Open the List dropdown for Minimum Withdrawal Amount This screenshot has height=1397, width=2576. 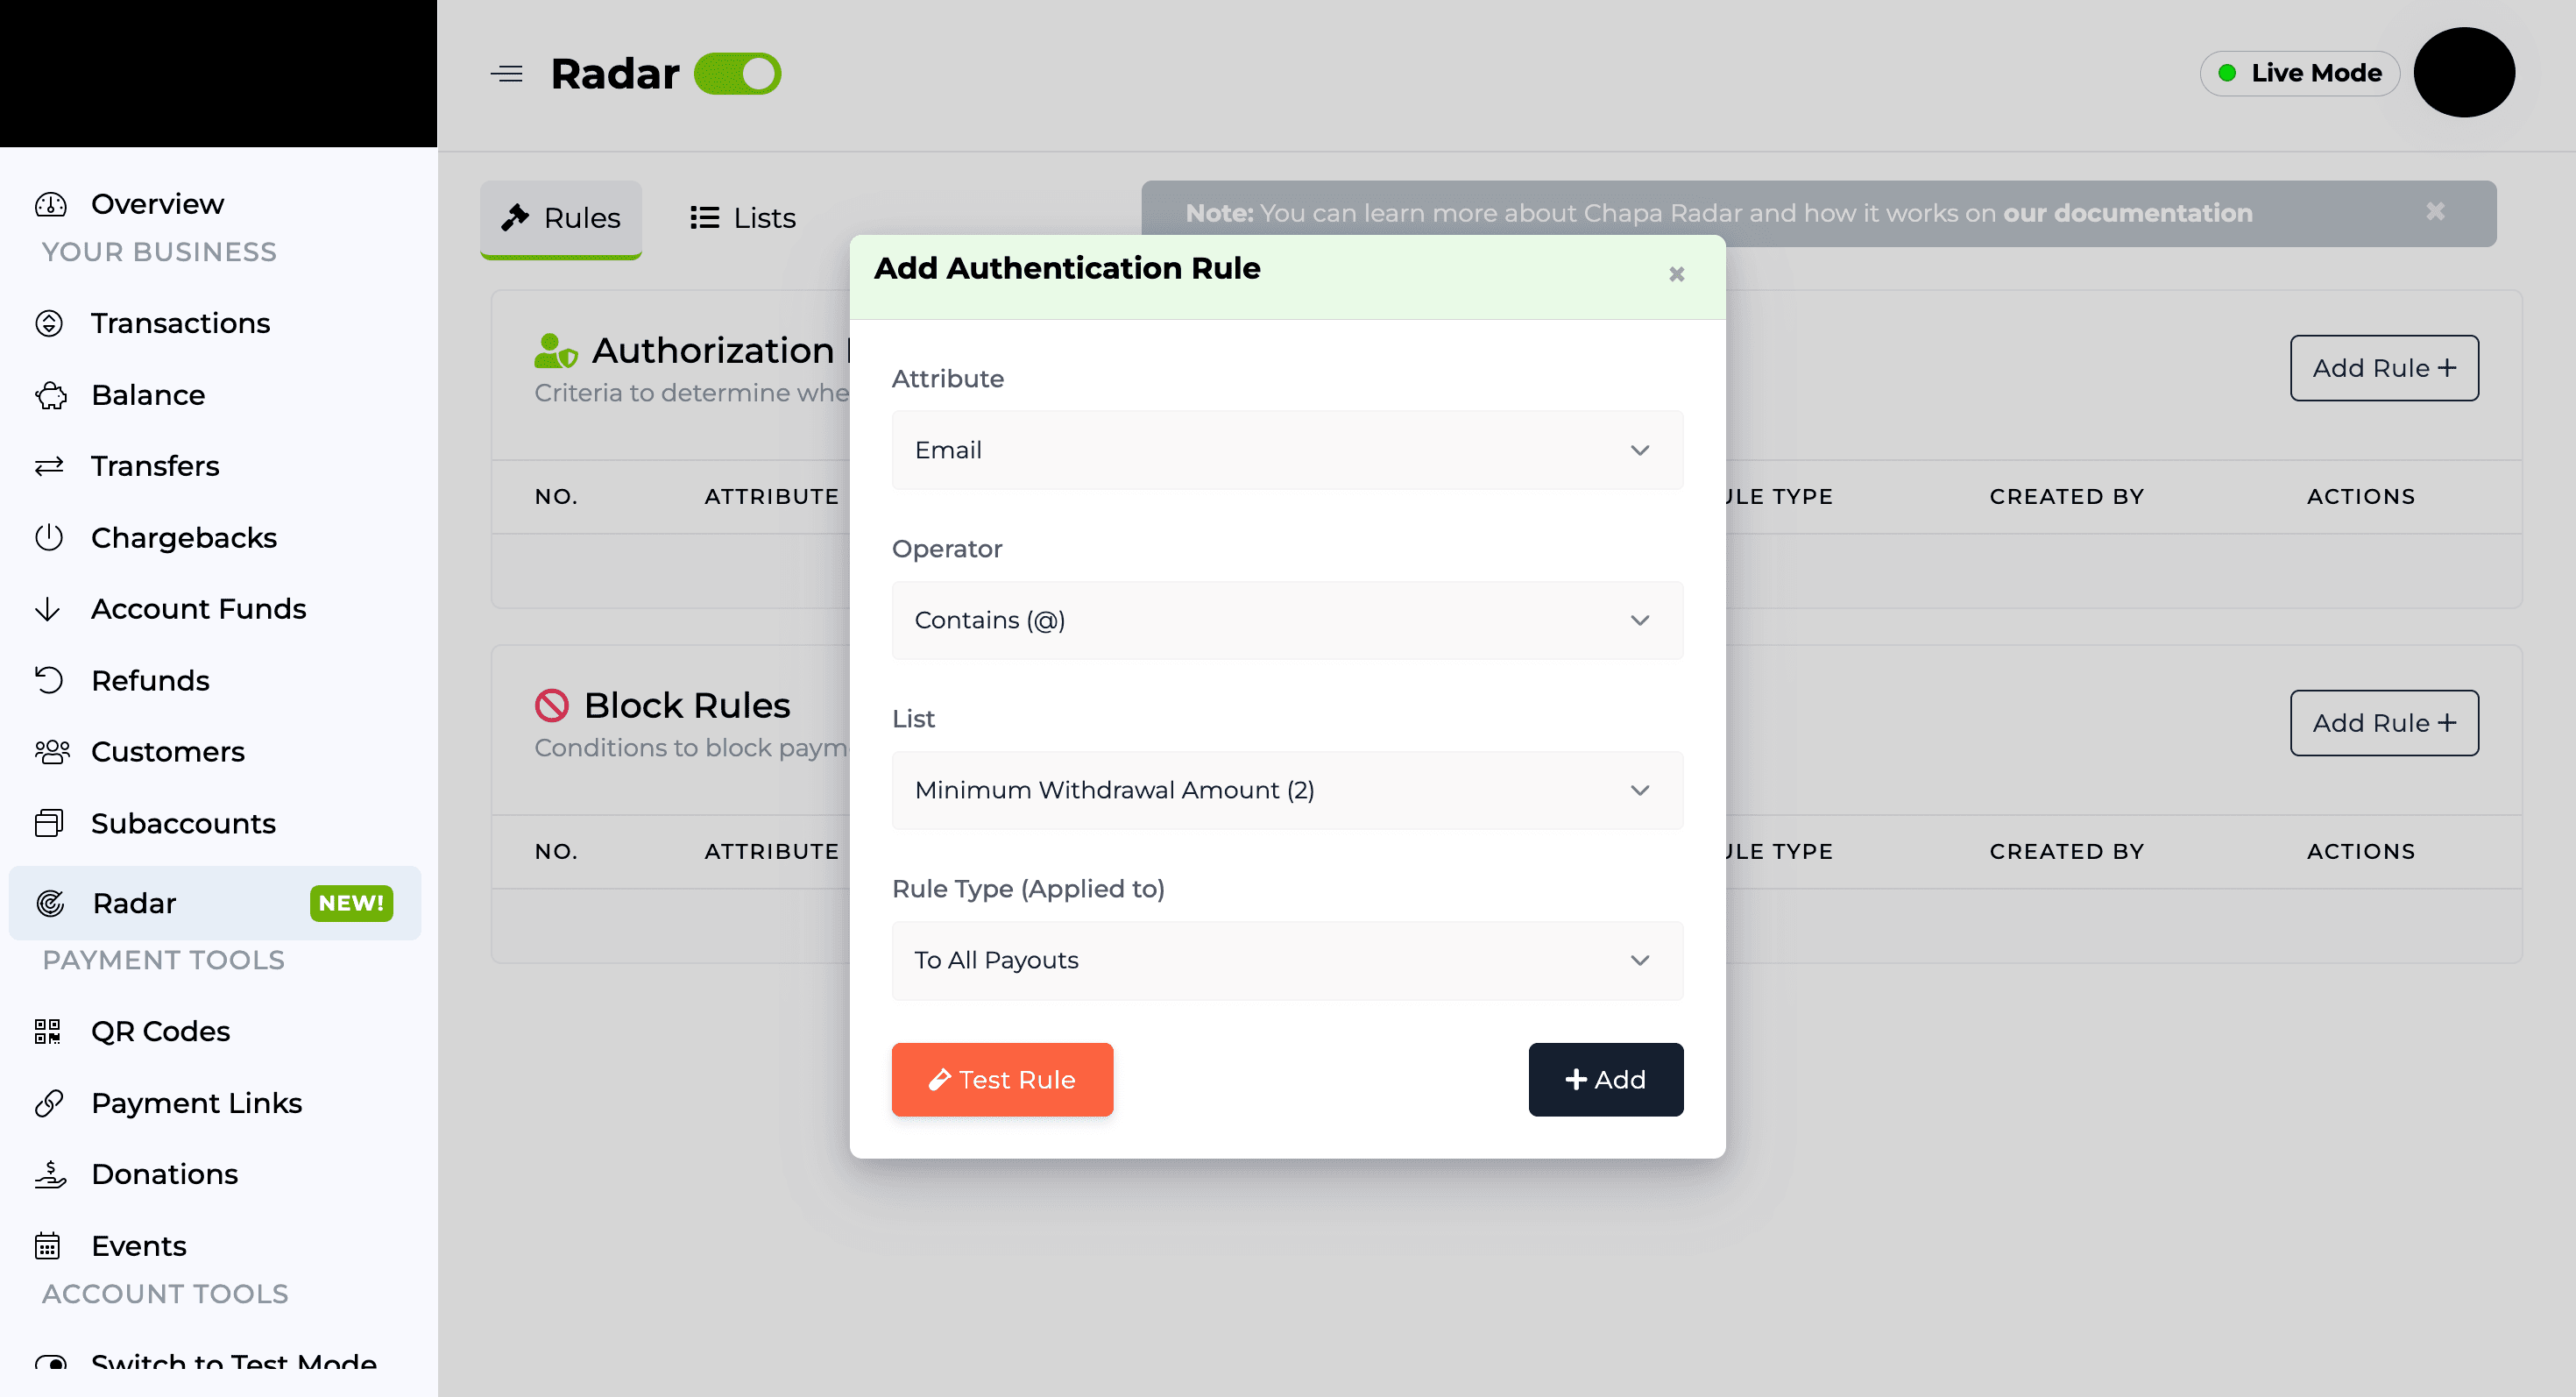(1287, 790)
